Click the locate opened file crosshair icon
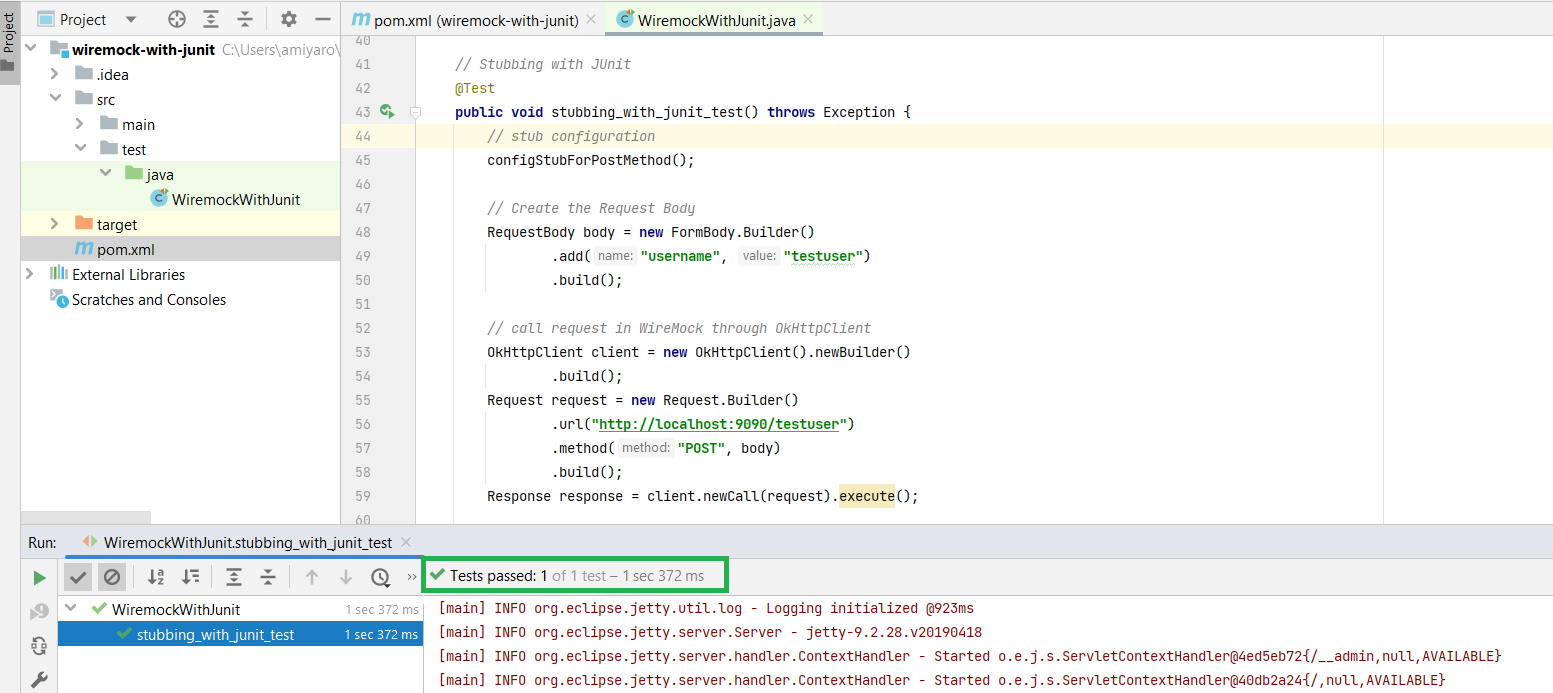1553x693 pixels. pyautogui.click(x=177, y=19)
